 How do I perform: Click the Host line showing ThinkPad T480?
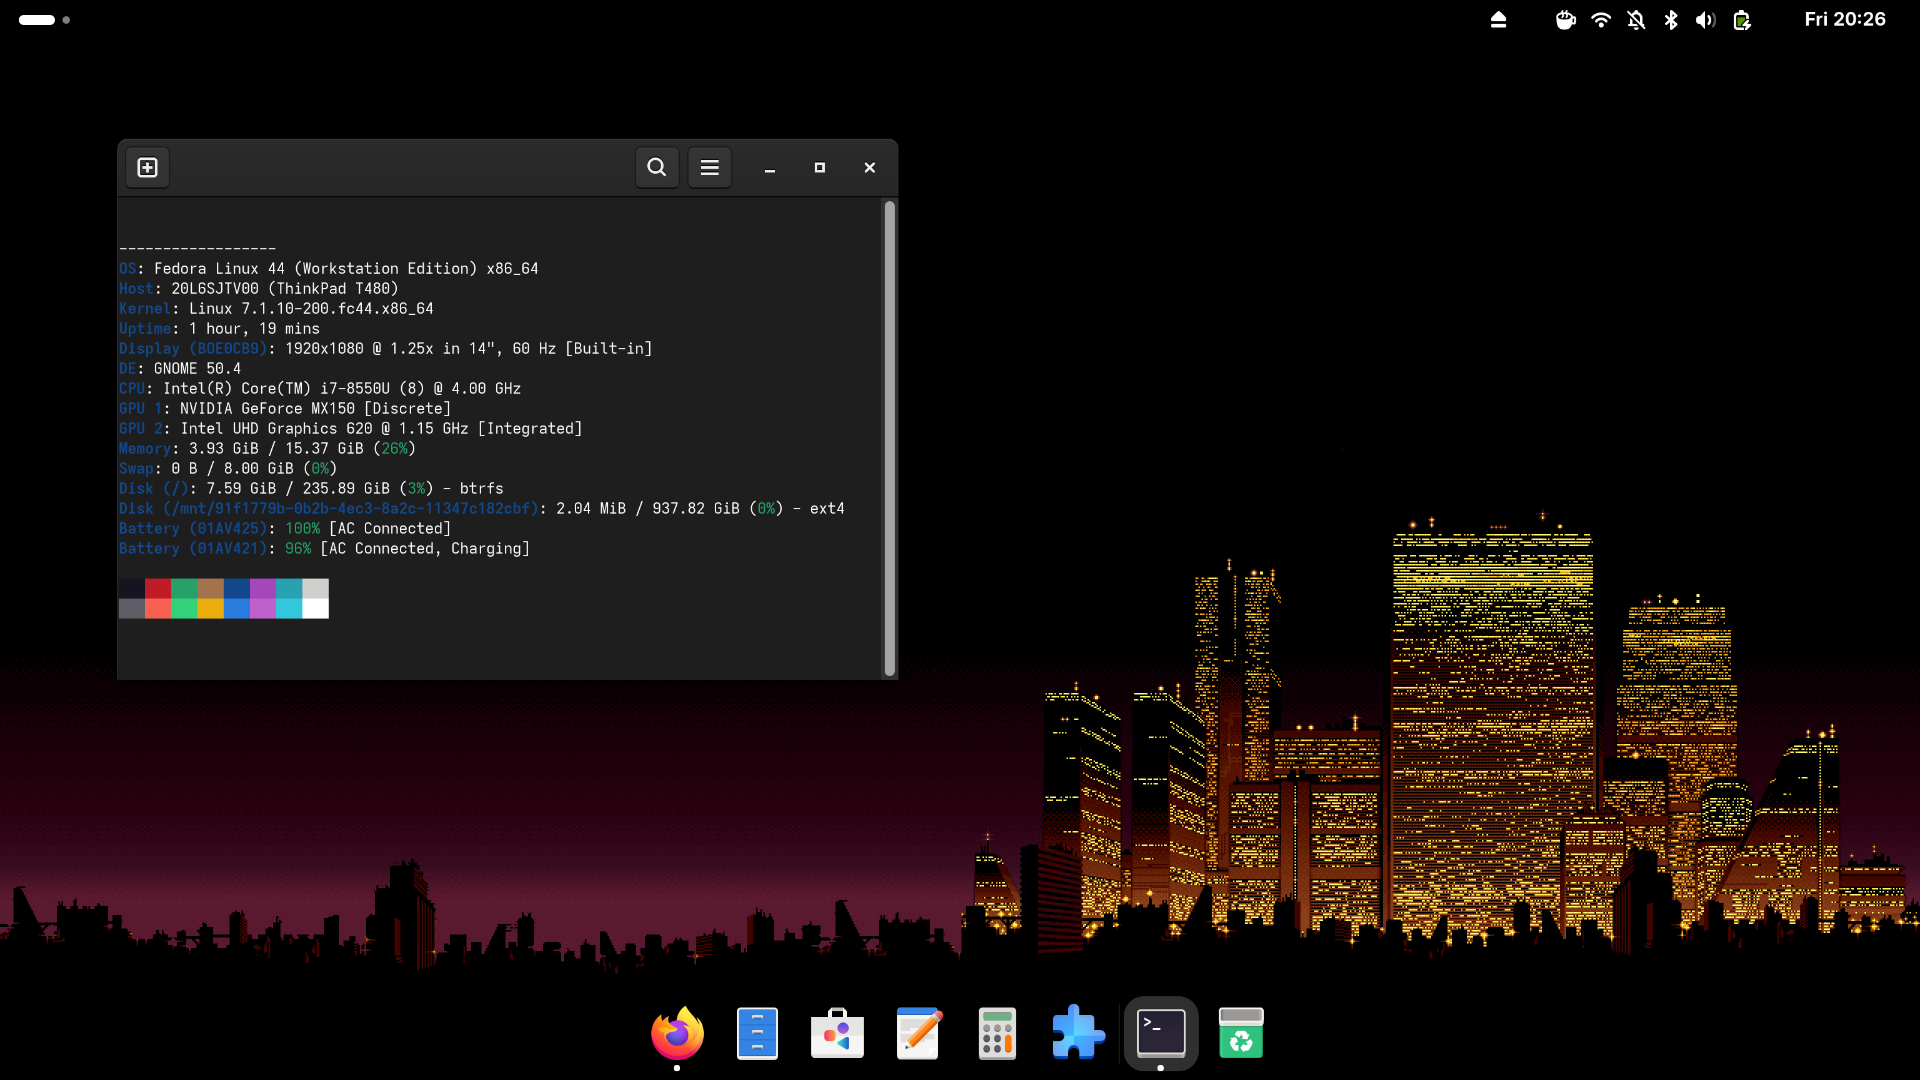(x=259, y=289)
